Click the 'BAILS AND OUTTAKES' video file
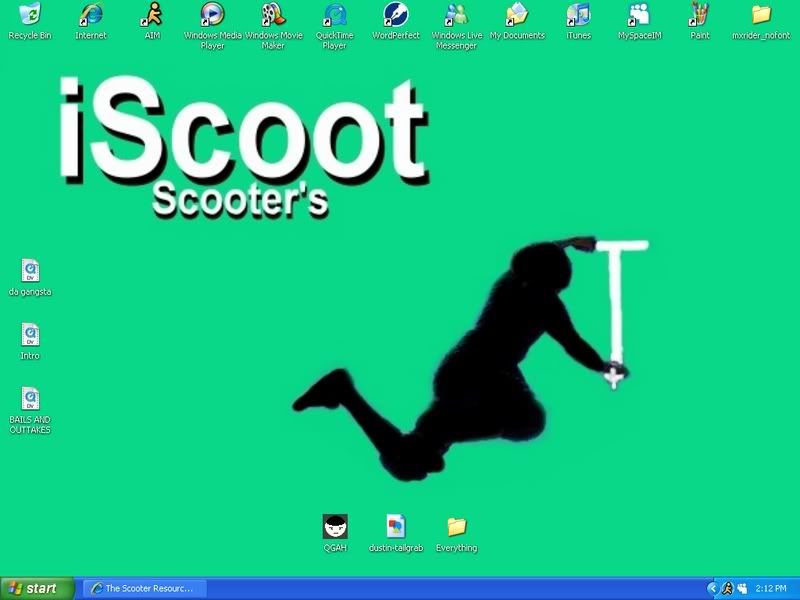800x600 pixels. coord(30,399)
